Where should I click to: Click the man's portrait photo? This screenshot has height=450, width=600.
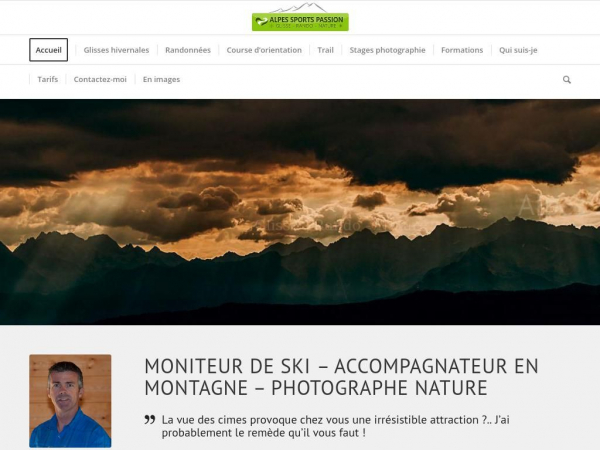(x=70, y=401)
